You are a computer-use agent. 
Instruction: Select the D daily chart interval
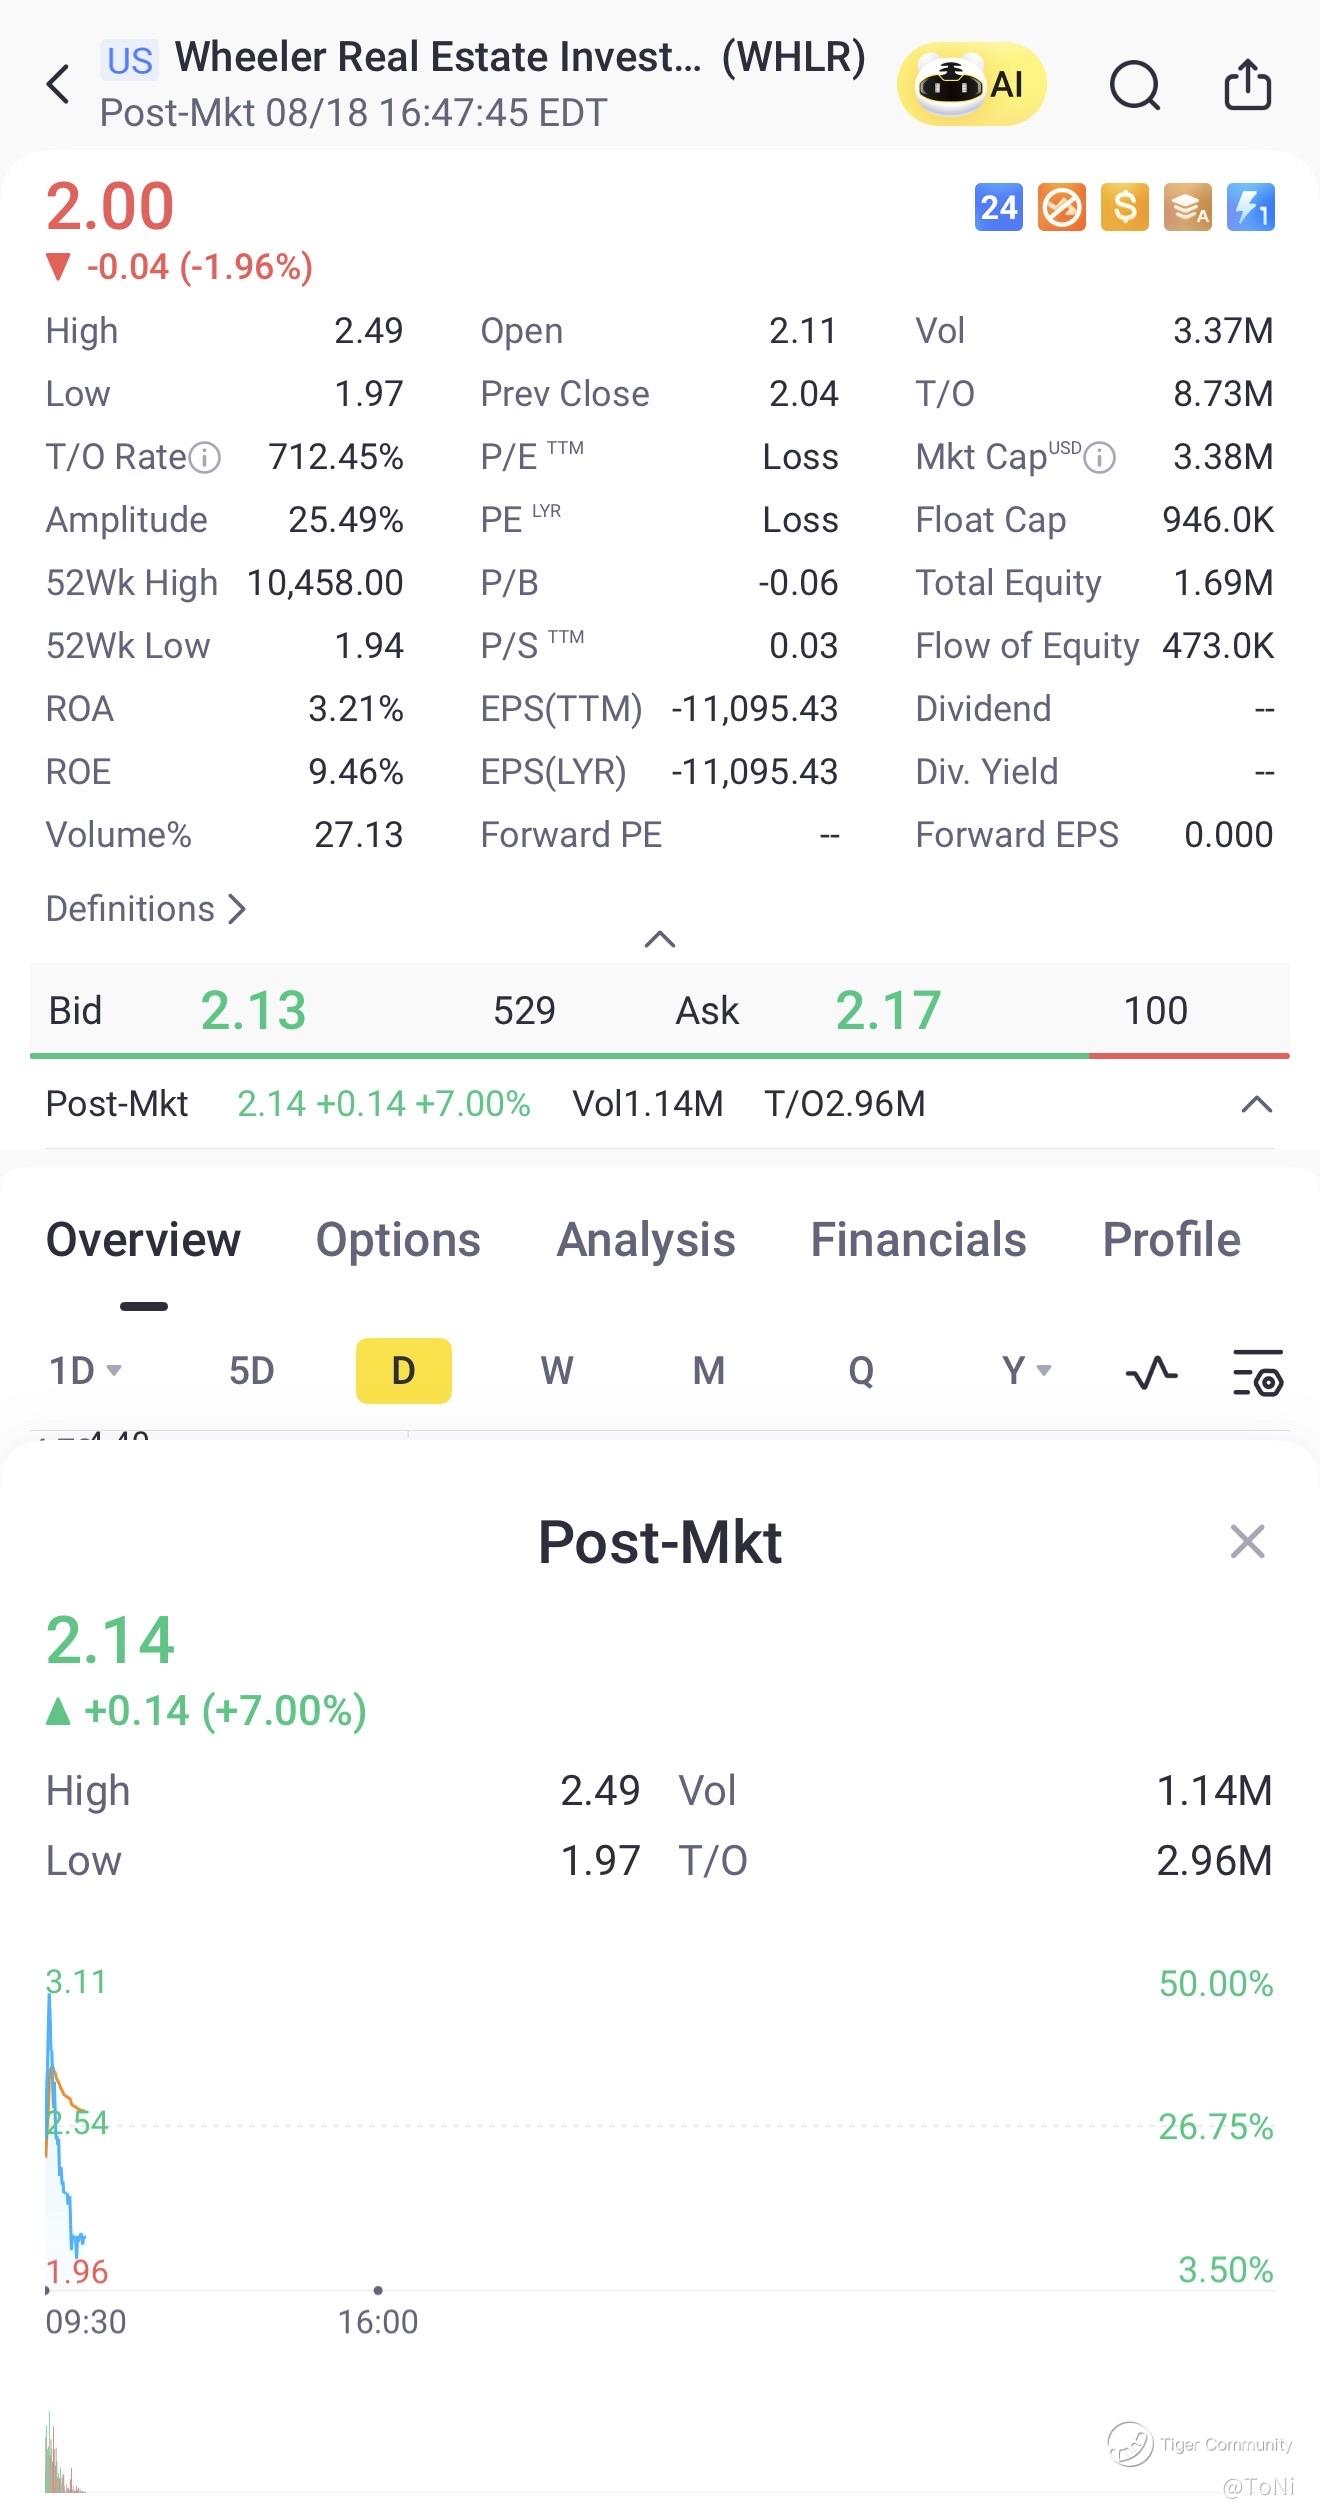(x=403, y=1371)
